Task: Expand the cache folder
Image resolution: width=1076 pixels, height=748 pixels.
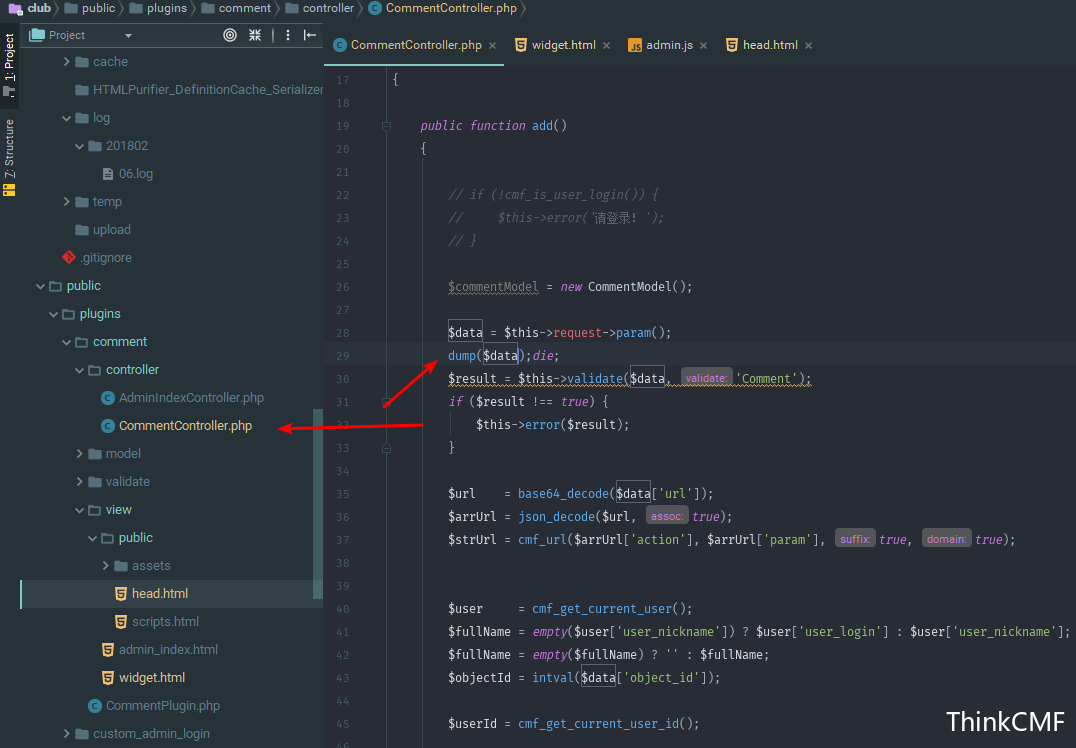Action: point(67,62)
